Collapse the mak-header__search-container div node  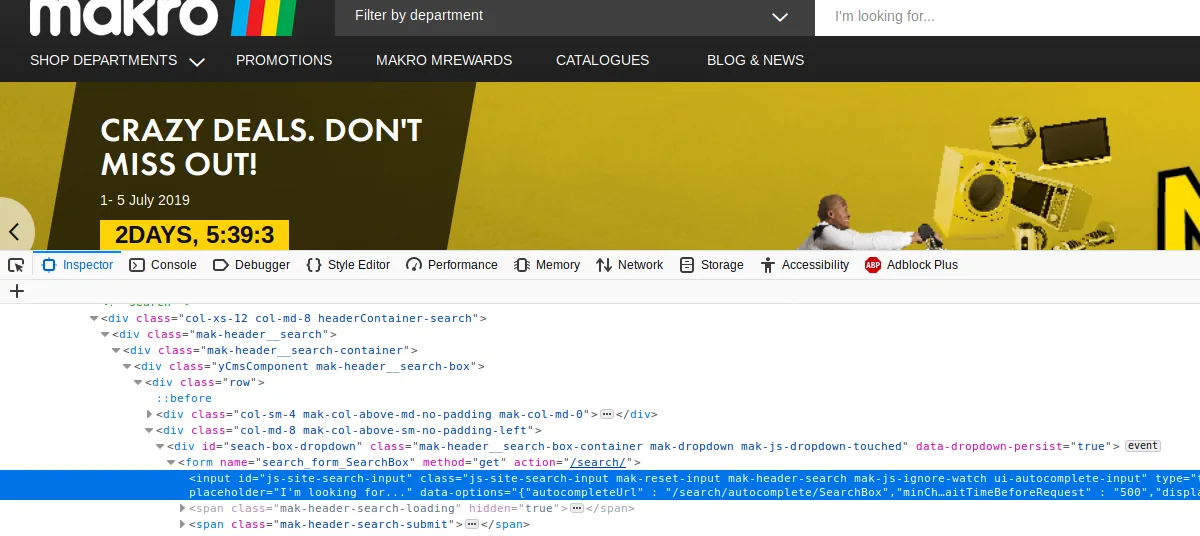(x=116, y=350)
